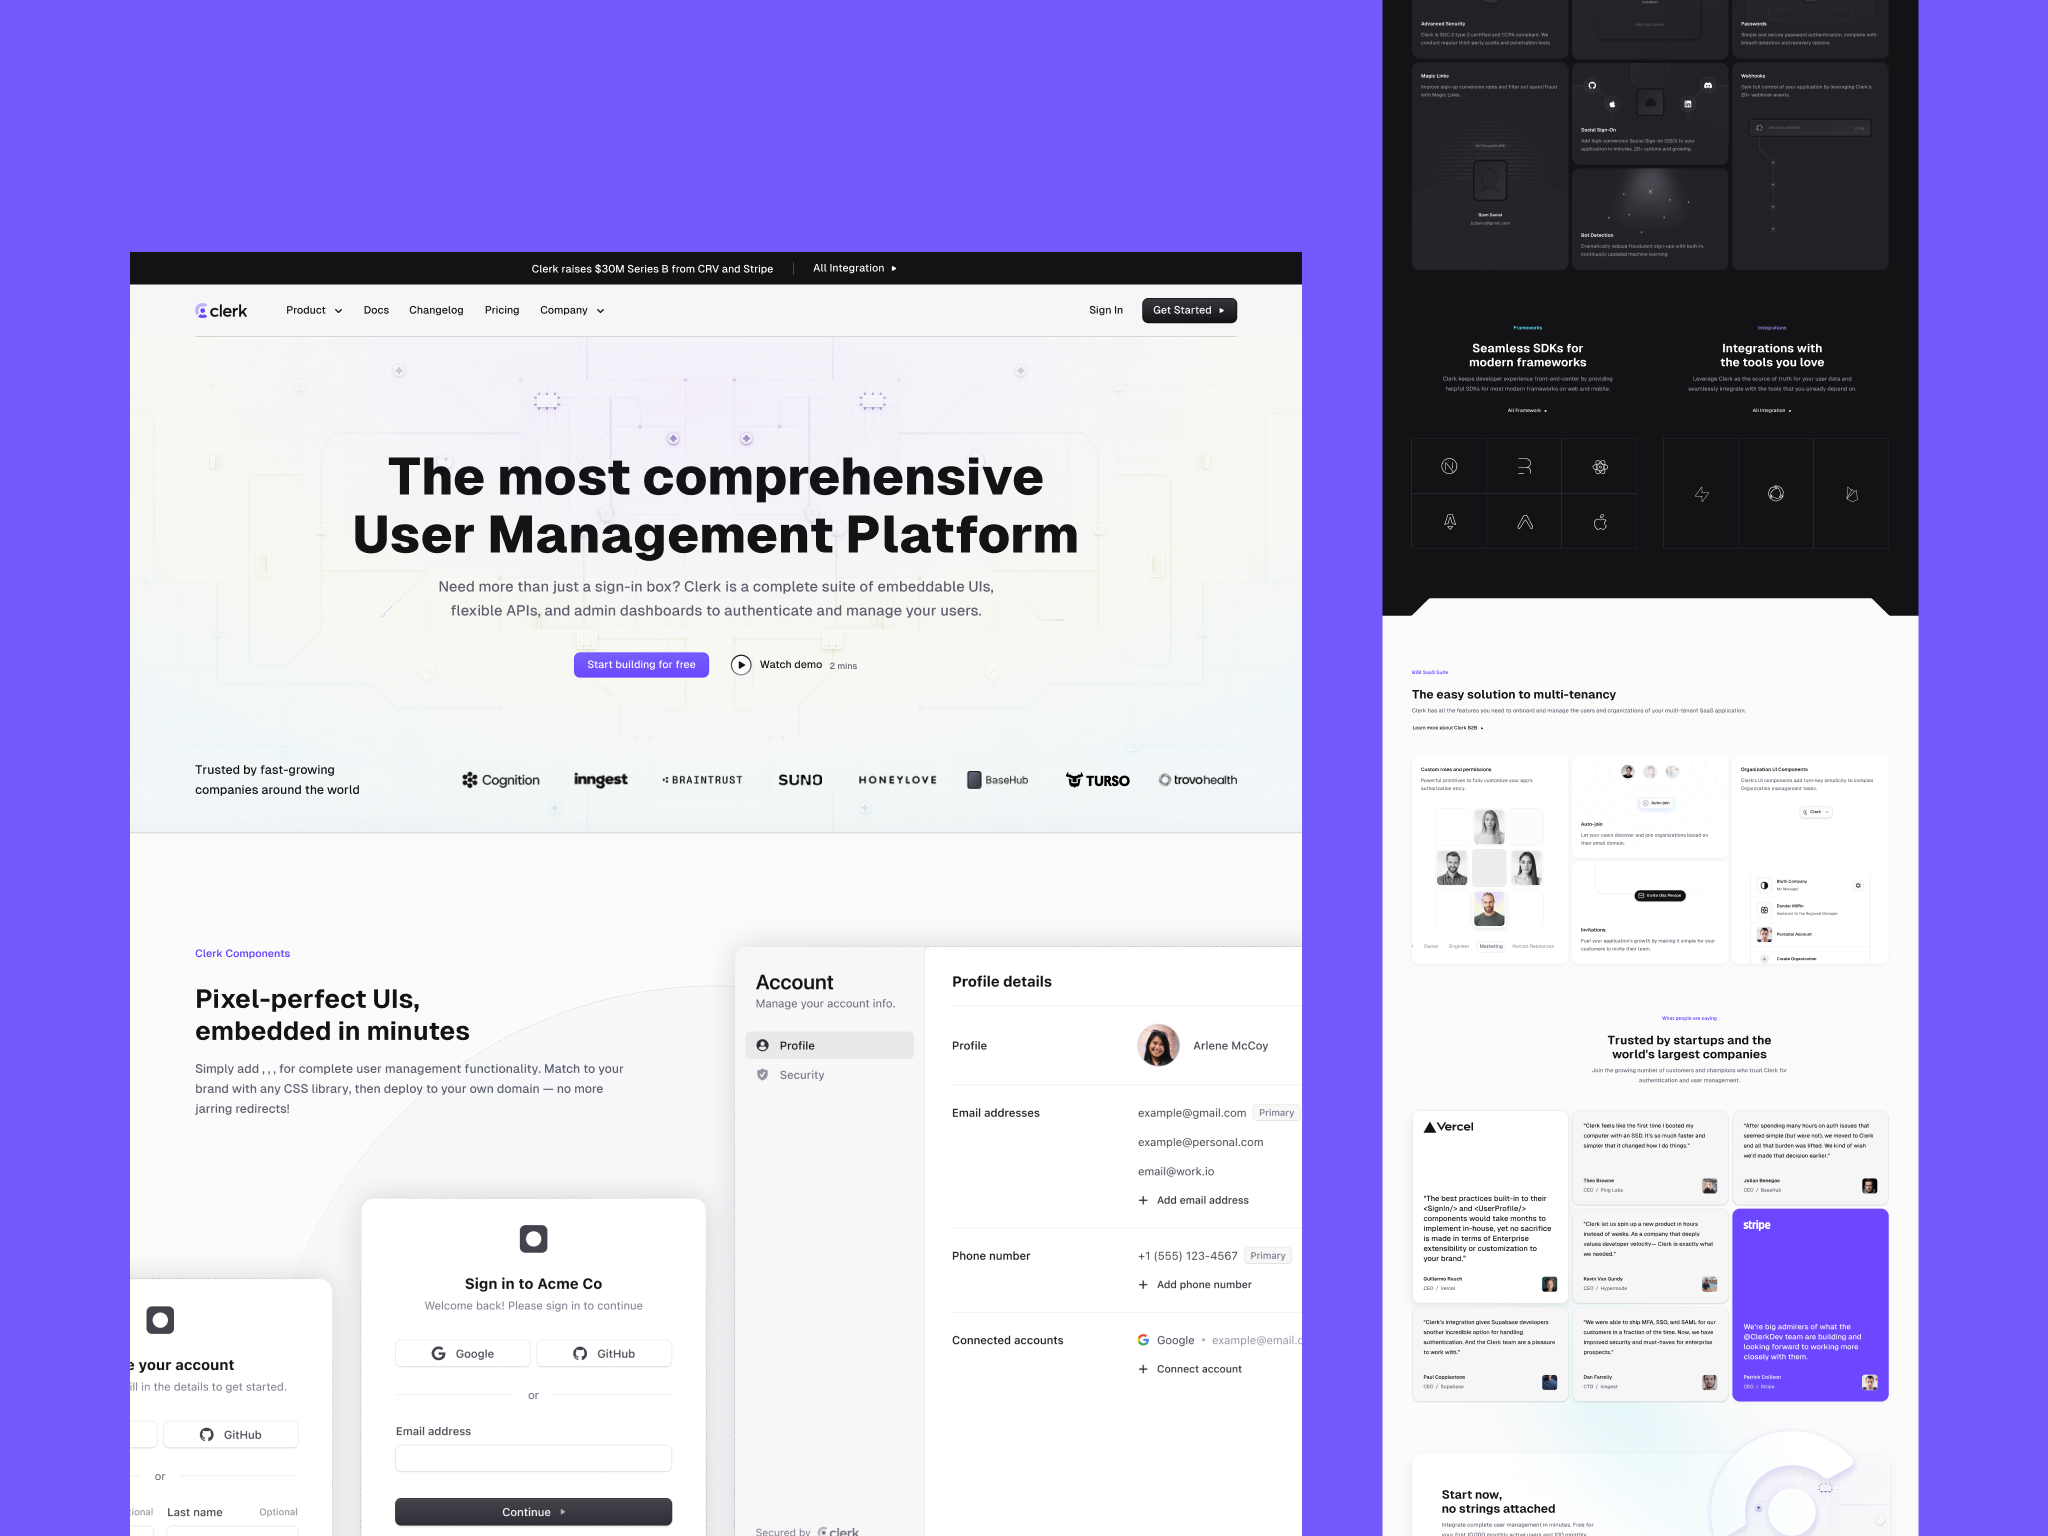Click Start building for free button

point(641,664)
